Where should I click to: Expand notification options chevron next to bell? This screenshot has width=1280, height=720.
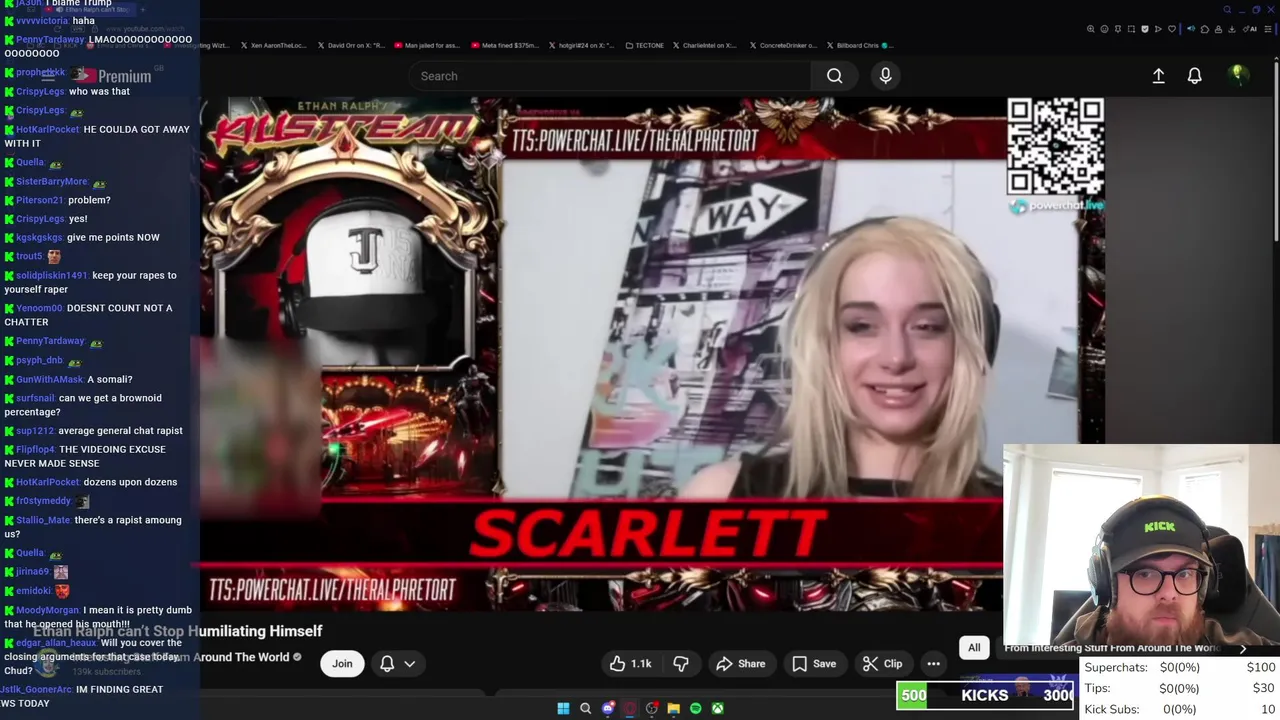coord(409,663)
